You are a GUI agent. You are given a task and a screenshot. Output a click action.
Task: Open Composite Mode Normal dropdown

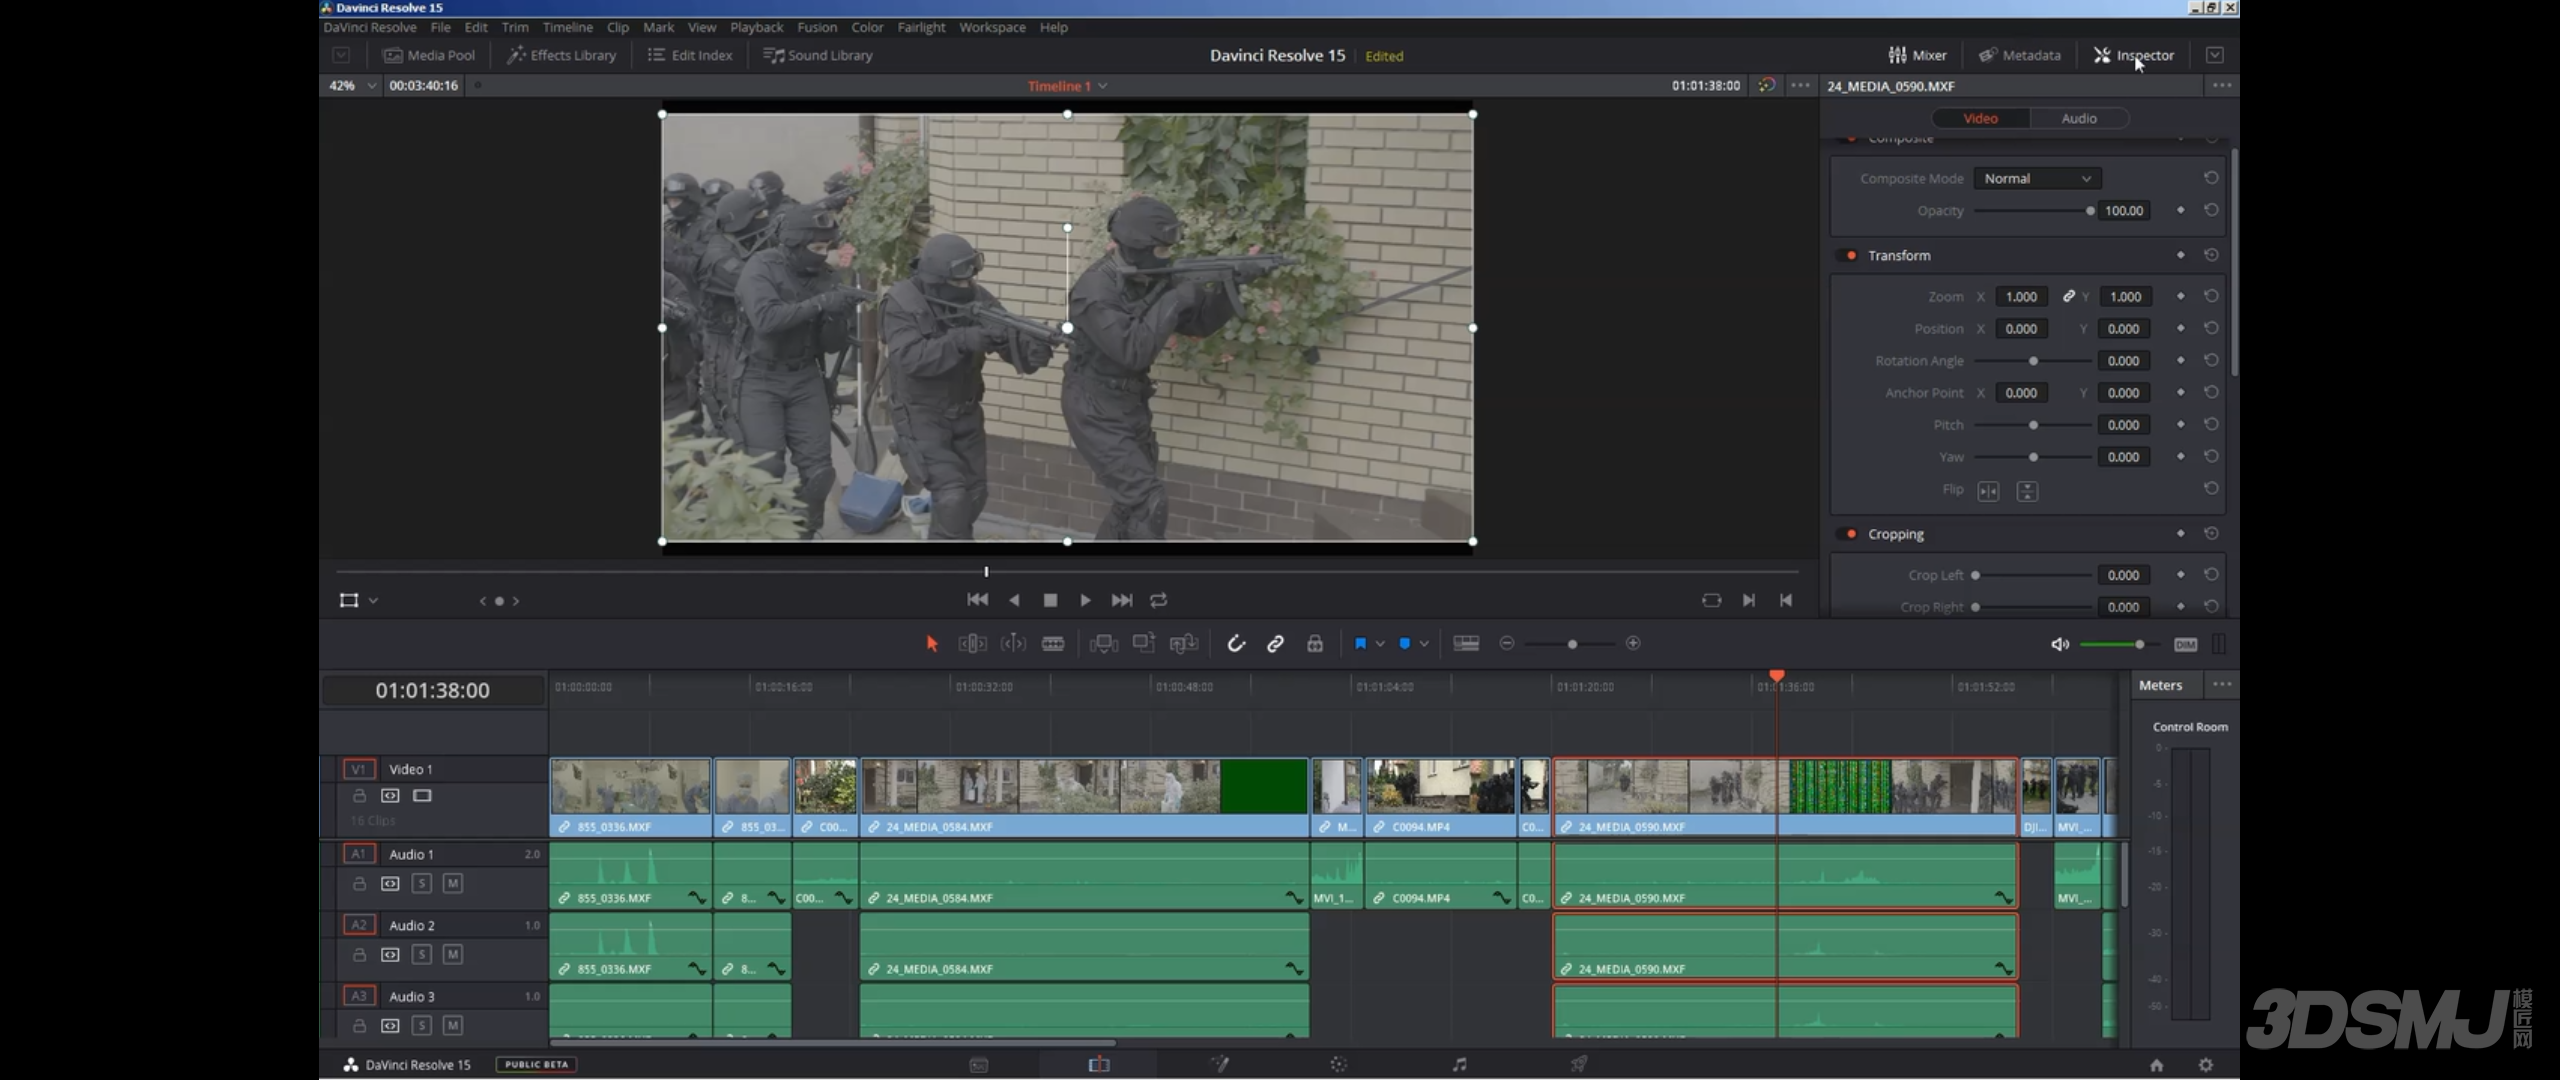2037,178
